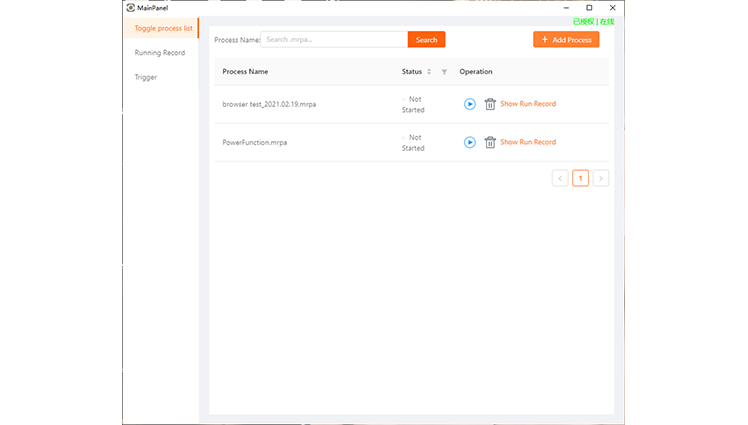Run the browser test_2021.02.19.mrpa process

pyautogui.click(x=470, y=104)
